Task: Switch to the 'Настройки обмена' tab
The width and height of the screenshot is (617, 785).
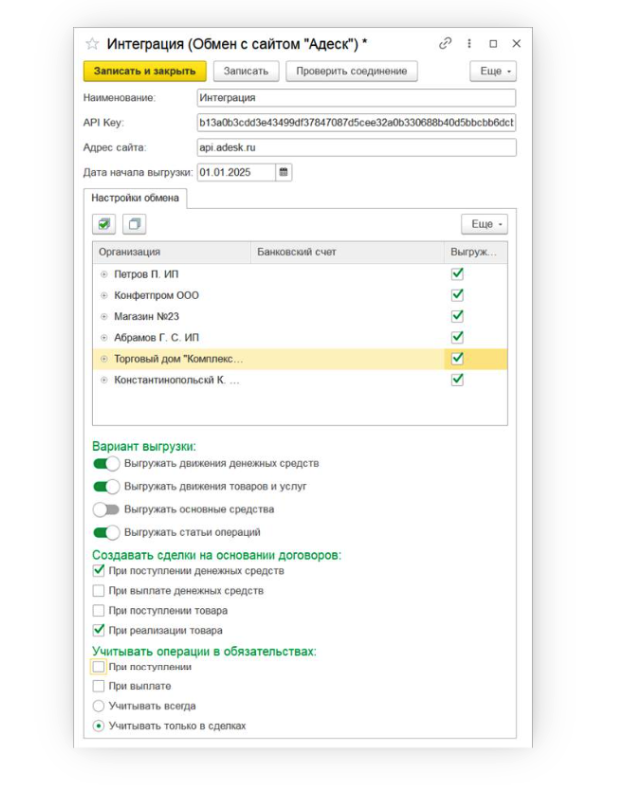Action: 135,198
